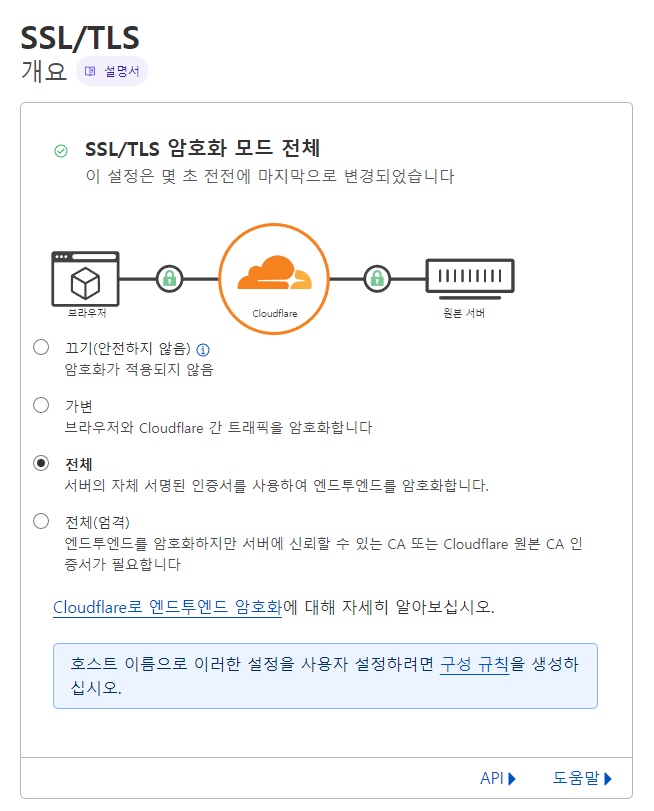Select the 전체(엄격) encryption mode
Viewport: 654px width, 811px height.
[41, 519]
